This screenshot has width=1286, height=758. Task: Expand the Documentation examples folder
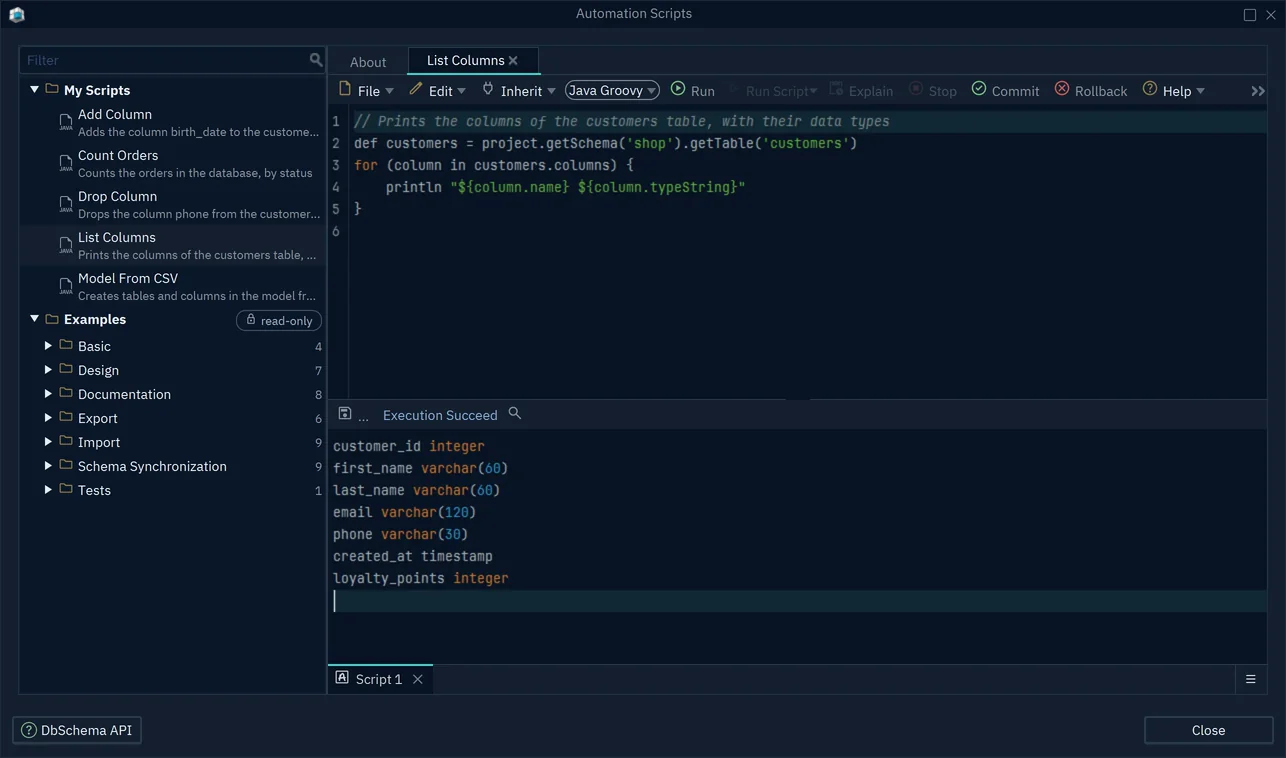[48, 393]
